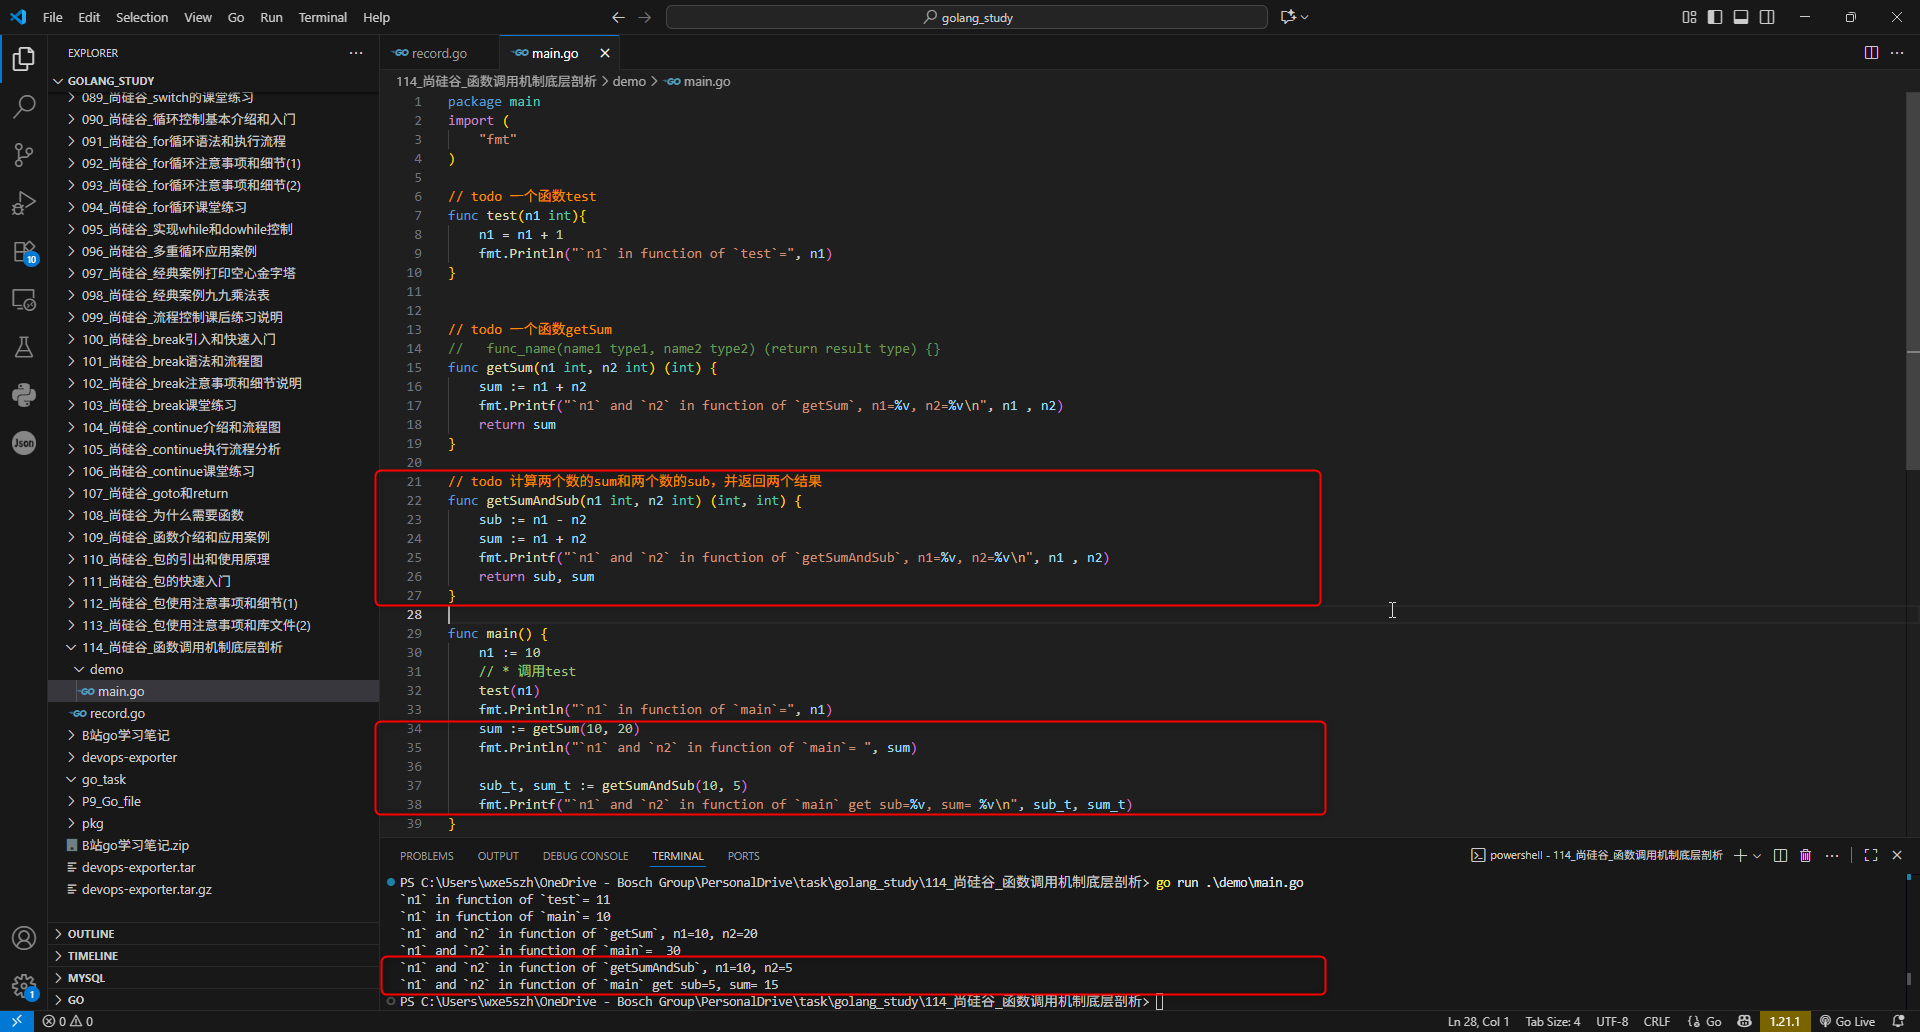Open the Manage gear menu
Screen dimensions: 1920x1032
[24, 986]
